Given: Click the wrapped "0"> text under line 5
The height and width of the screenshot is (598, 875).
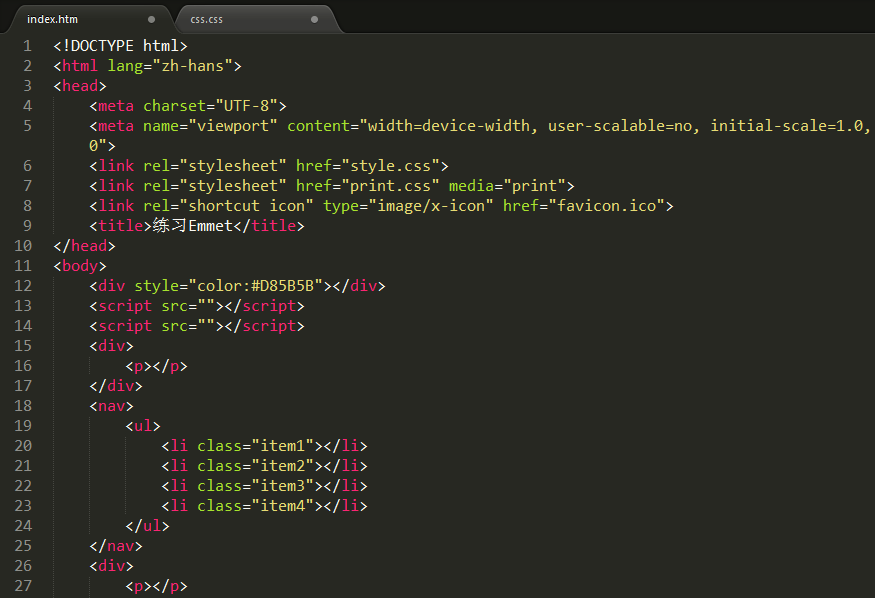Looking at the screenshot, I should [102, 146].
